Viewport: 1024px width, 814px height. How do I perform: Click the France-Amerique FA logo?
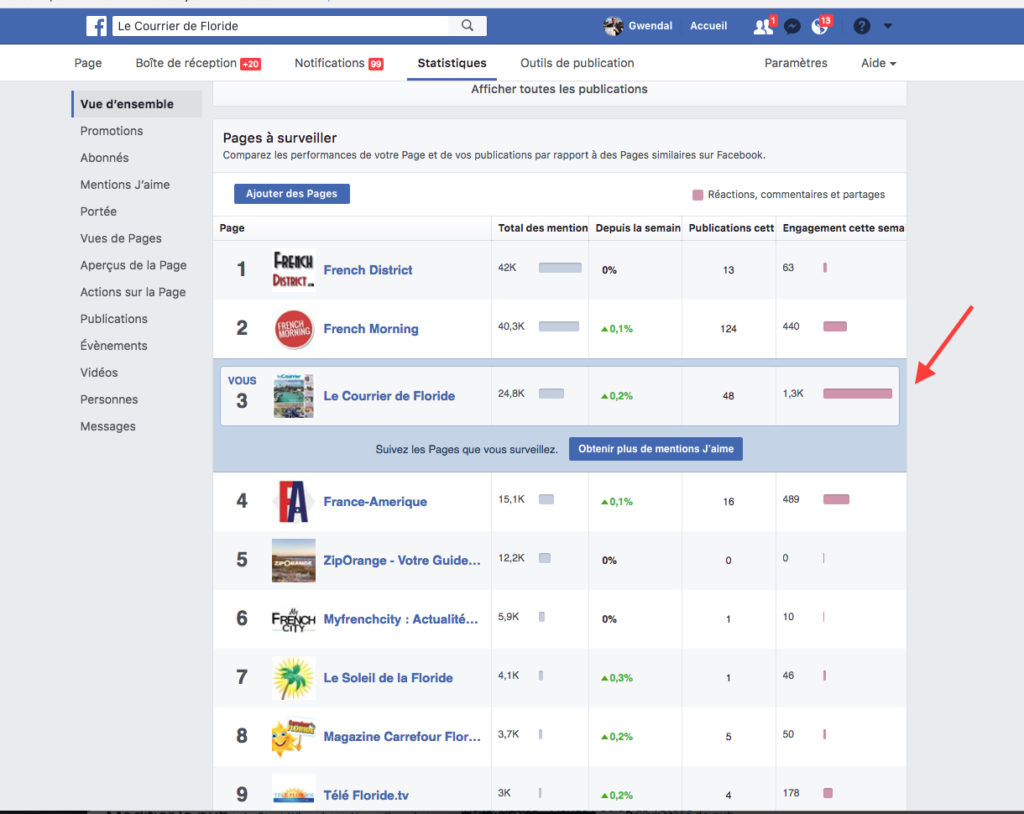293,502
